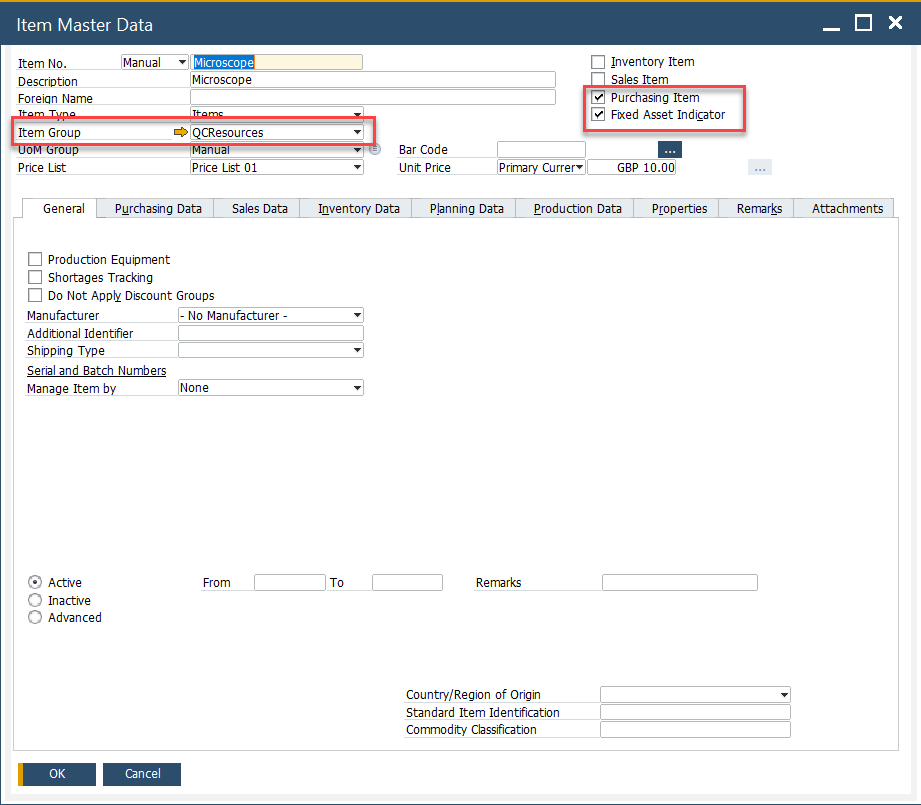This screenshot has height=805, width=921.
Task: Click into the Foreign Name field
Action: click(x=372, y=98)
